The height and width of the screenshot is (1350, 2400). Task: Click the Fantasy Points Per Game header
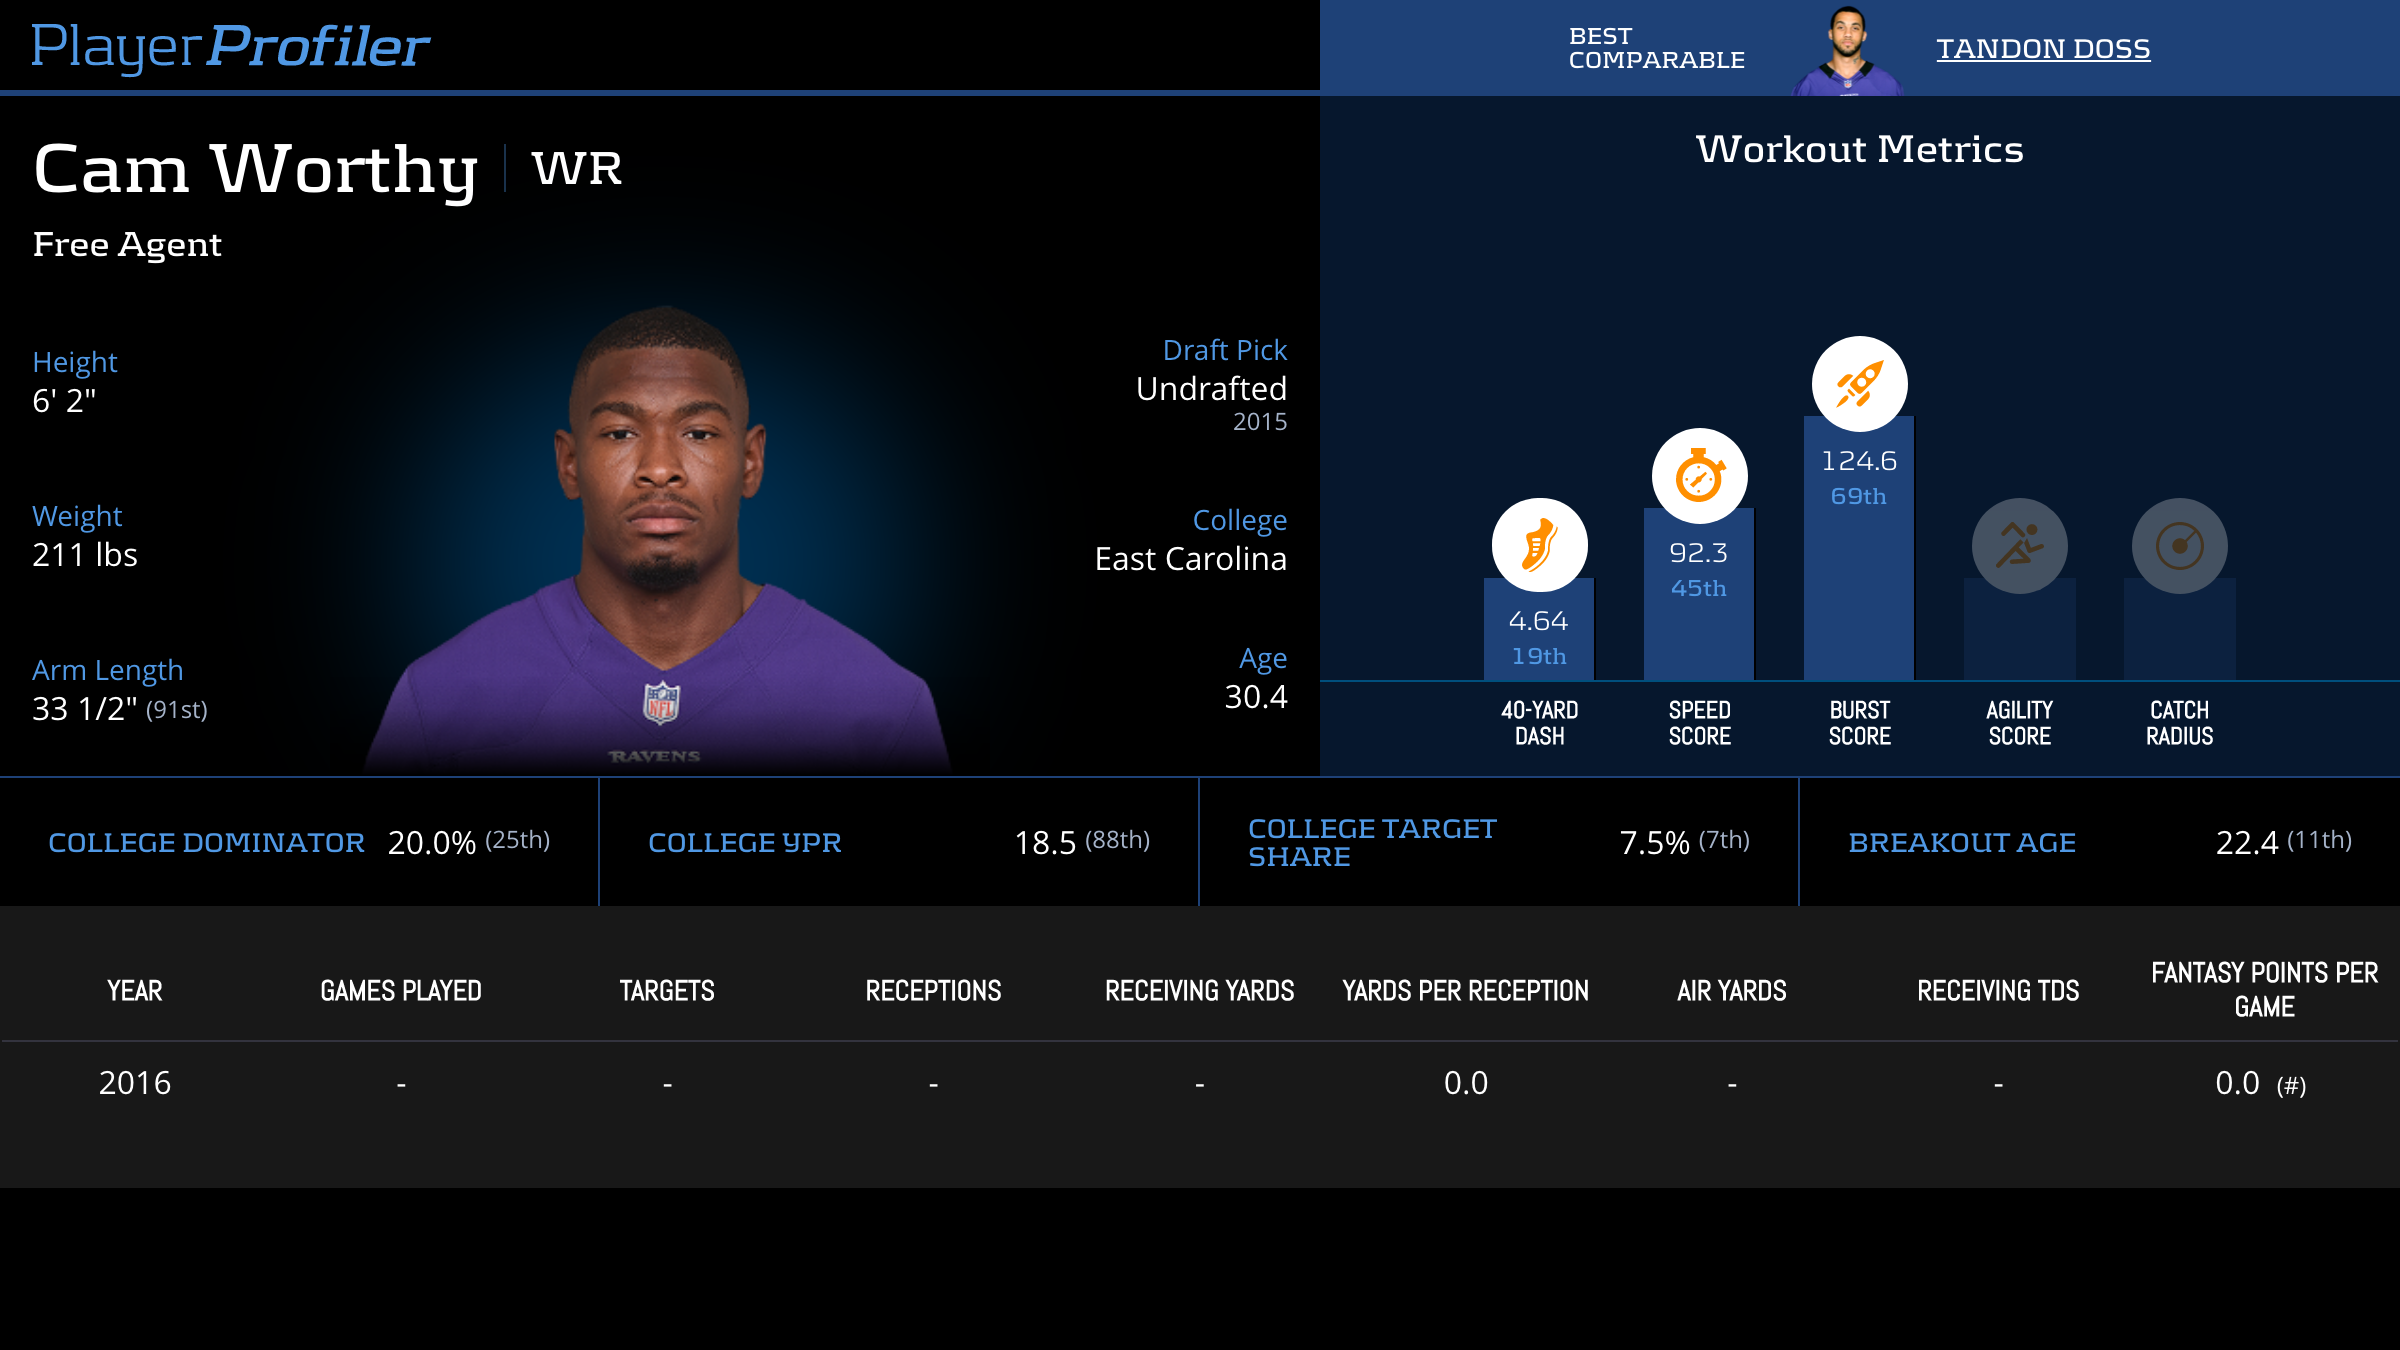pyautogui.click(x=2264, y=989)
